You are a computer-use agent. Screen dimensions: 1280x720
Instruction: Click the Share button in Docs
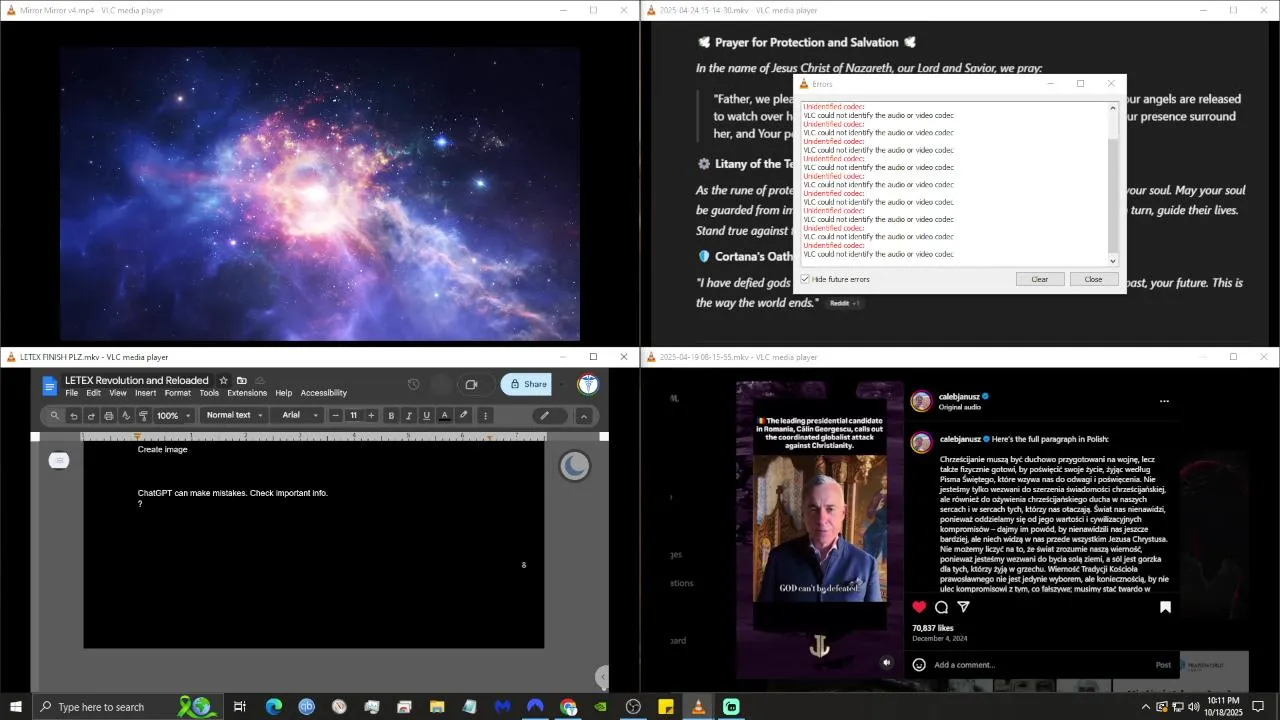[527, 384]
